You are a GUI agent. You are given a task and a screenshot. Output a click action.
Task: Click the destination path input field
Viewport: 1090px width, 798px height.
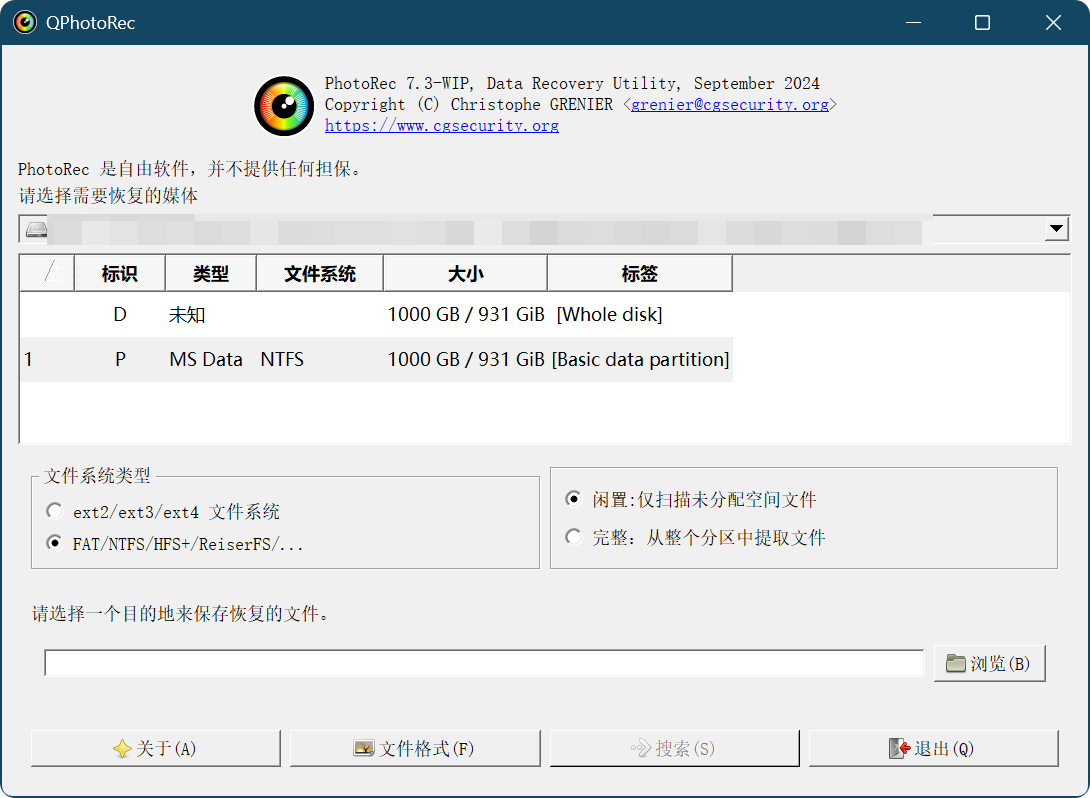484,662
